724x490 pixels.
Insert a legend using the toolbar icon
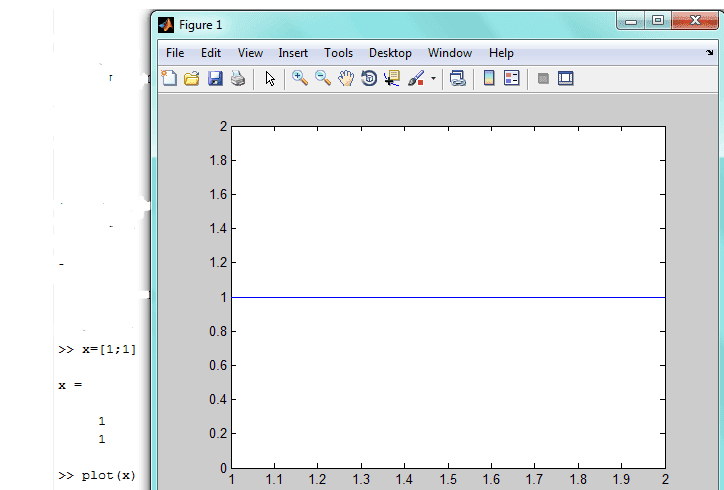[x=512, y=78]
